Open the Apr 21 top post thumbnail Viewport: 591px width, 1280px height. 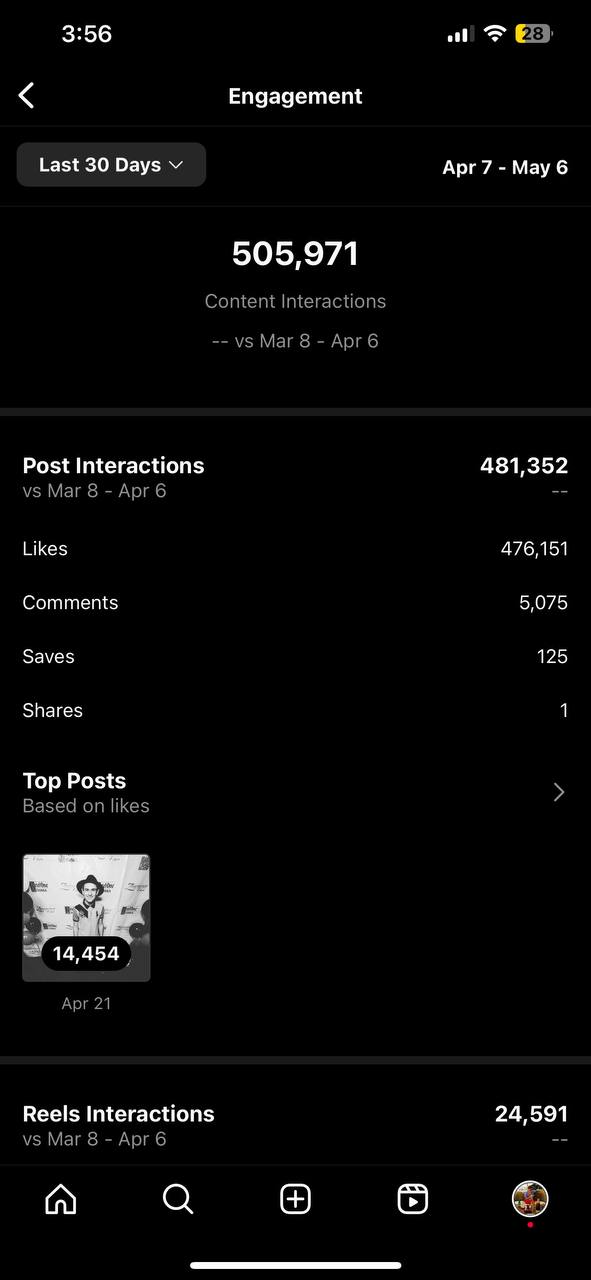tap(86, 918)
